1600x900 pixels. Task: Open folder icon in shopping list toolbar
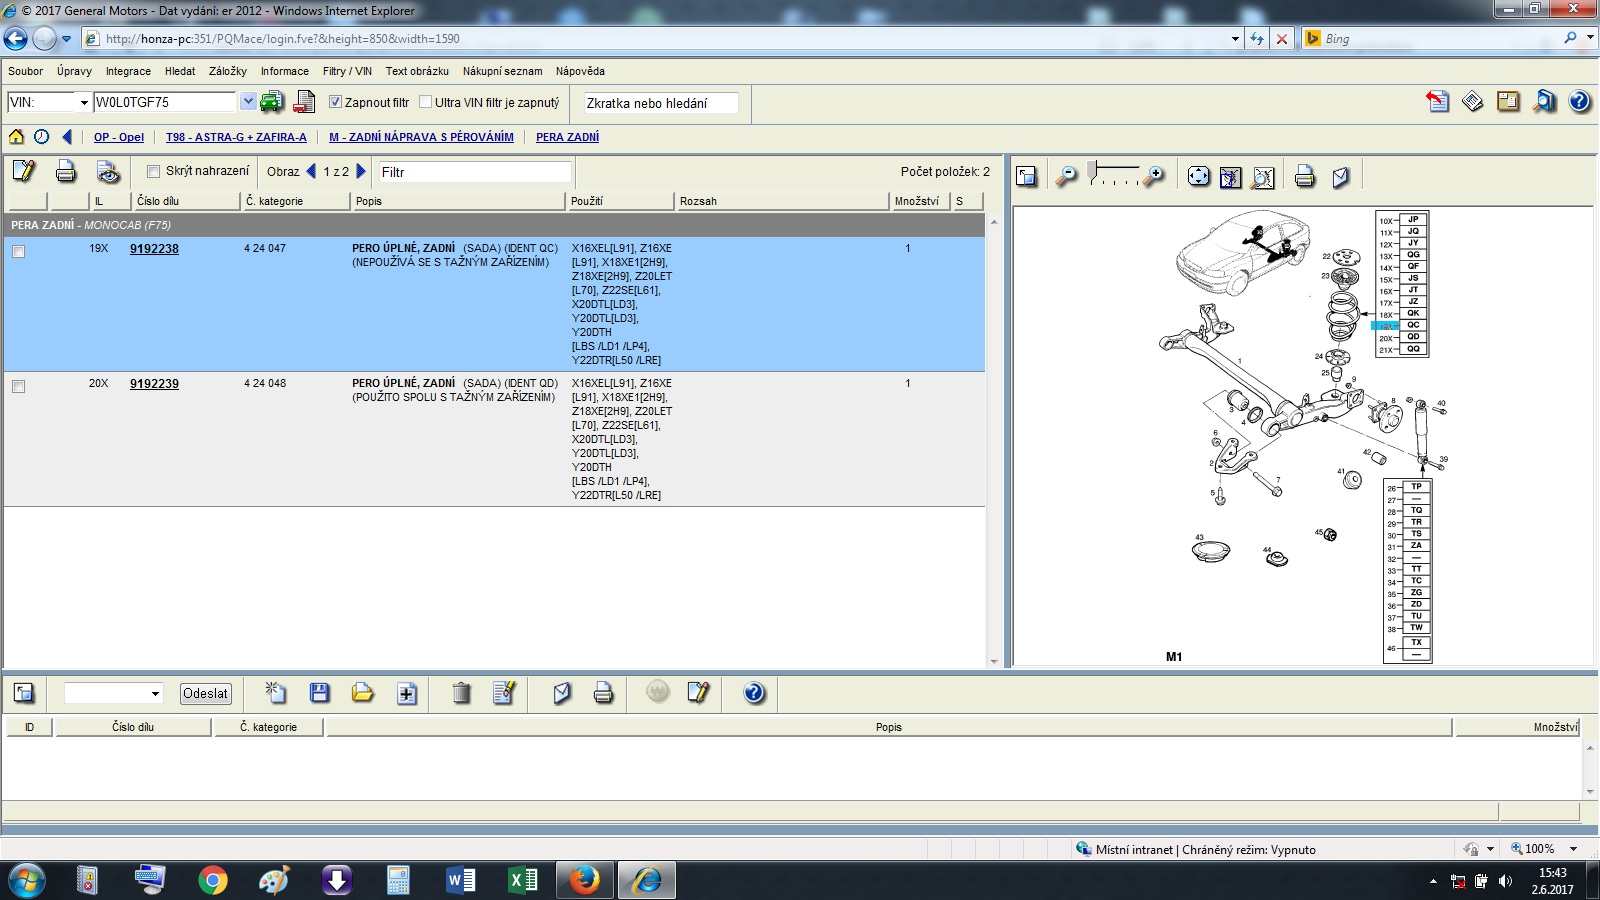coord(362,693)
